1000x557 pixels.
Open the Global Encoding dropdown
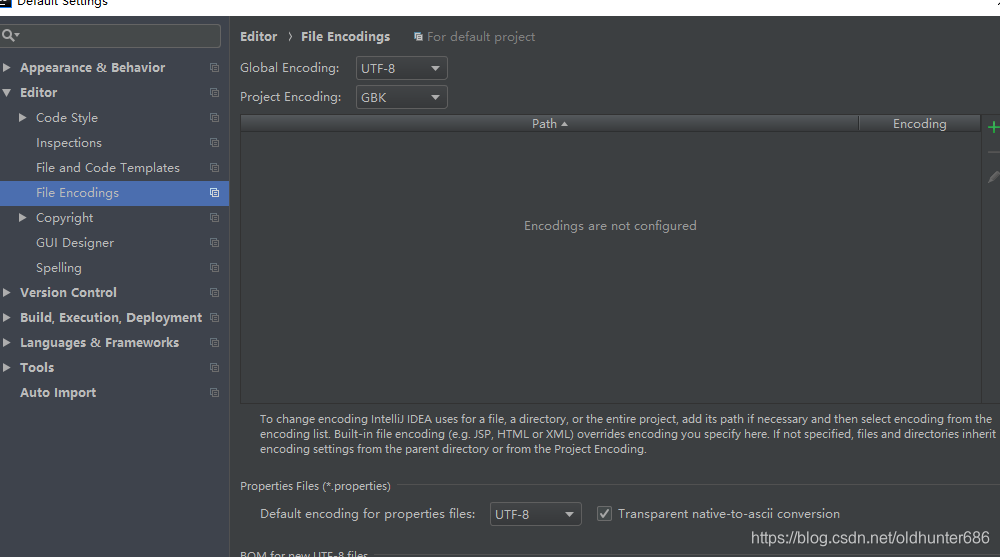pyautogui.click(x=401, y=68)
